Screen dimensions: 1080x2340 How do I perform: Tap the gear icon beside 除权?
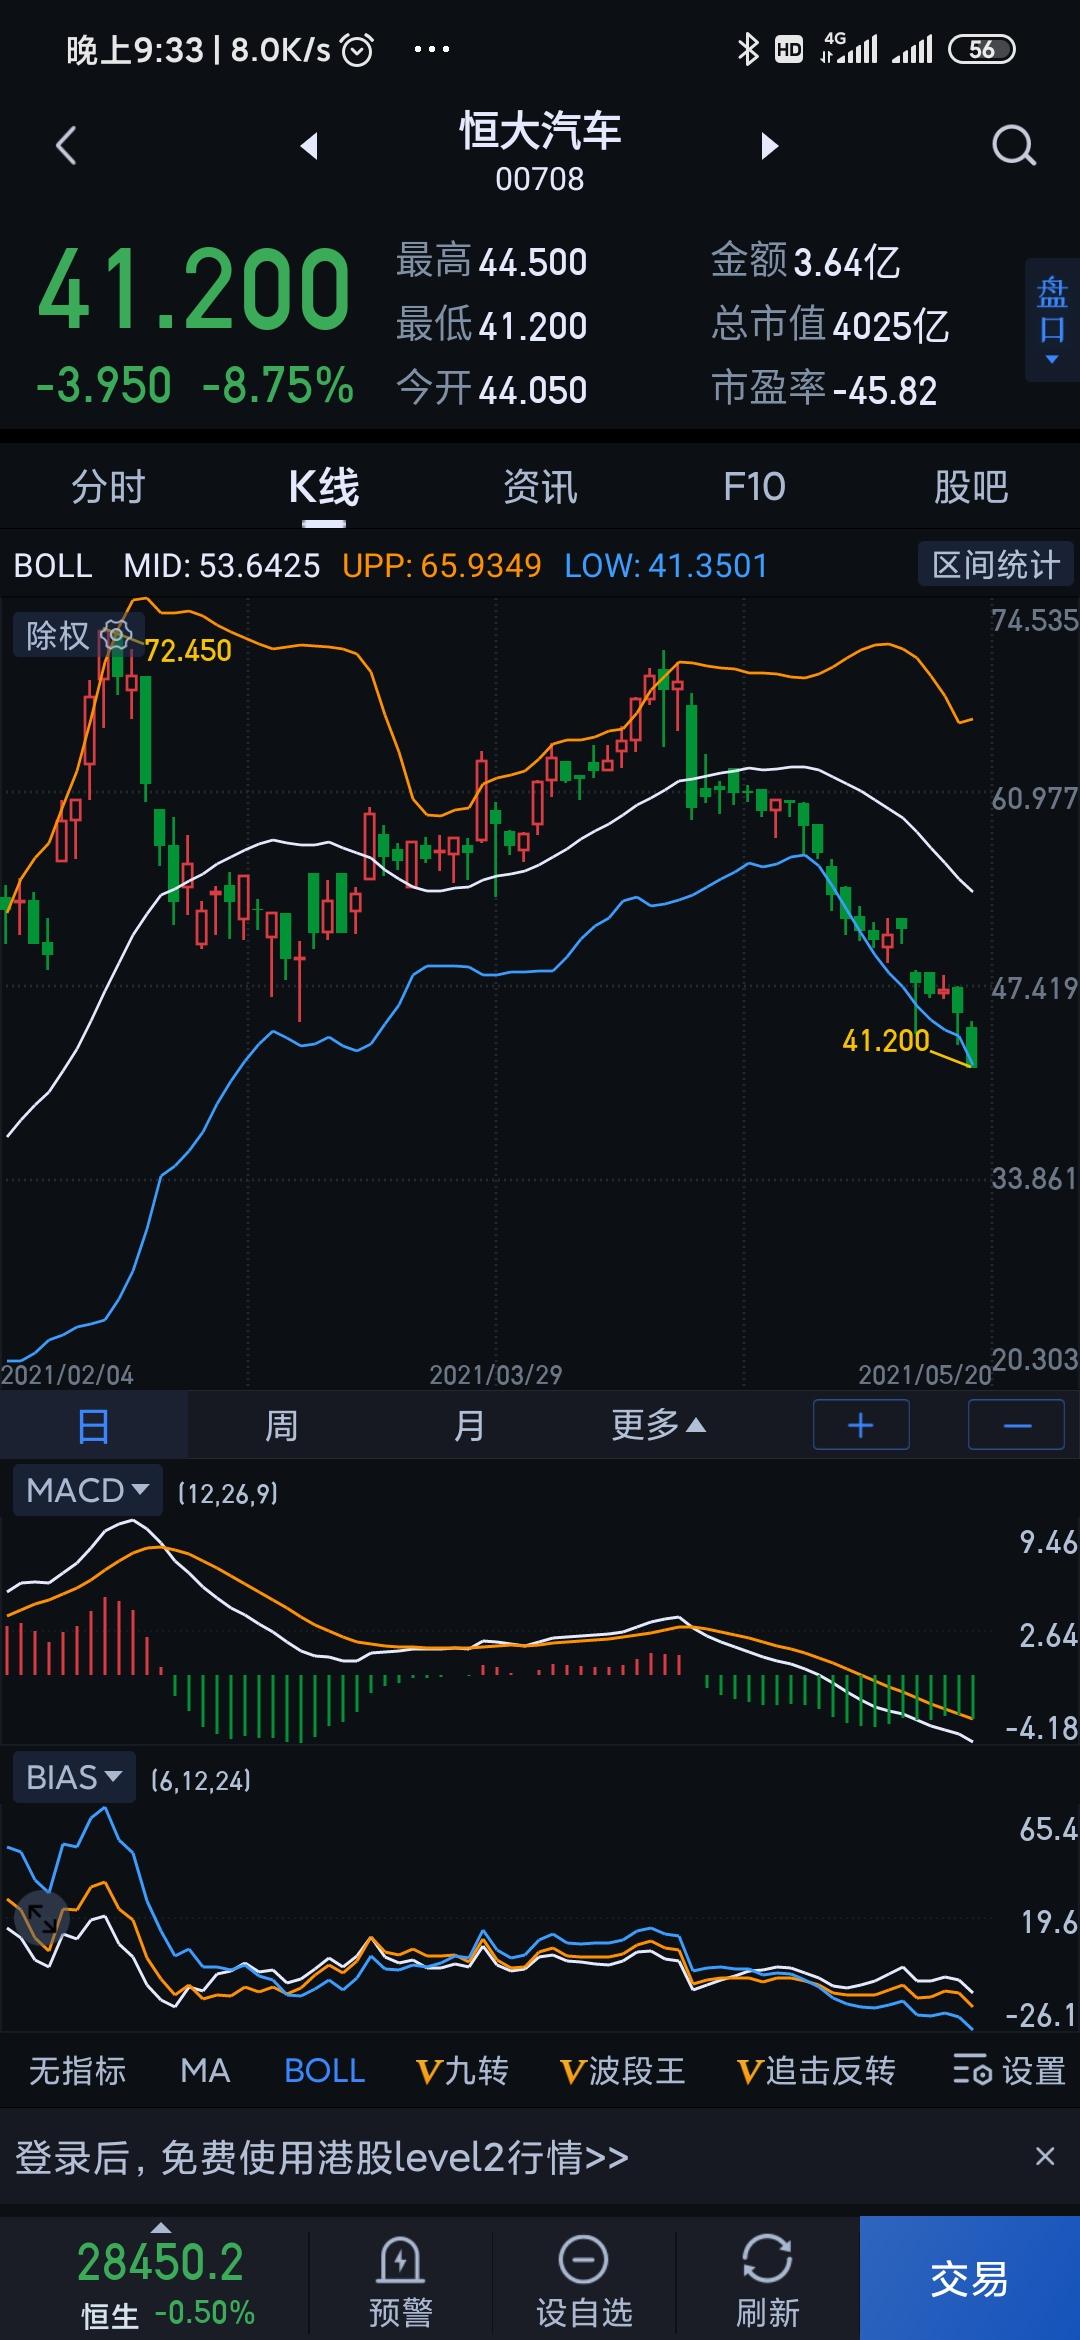[117, 635]
